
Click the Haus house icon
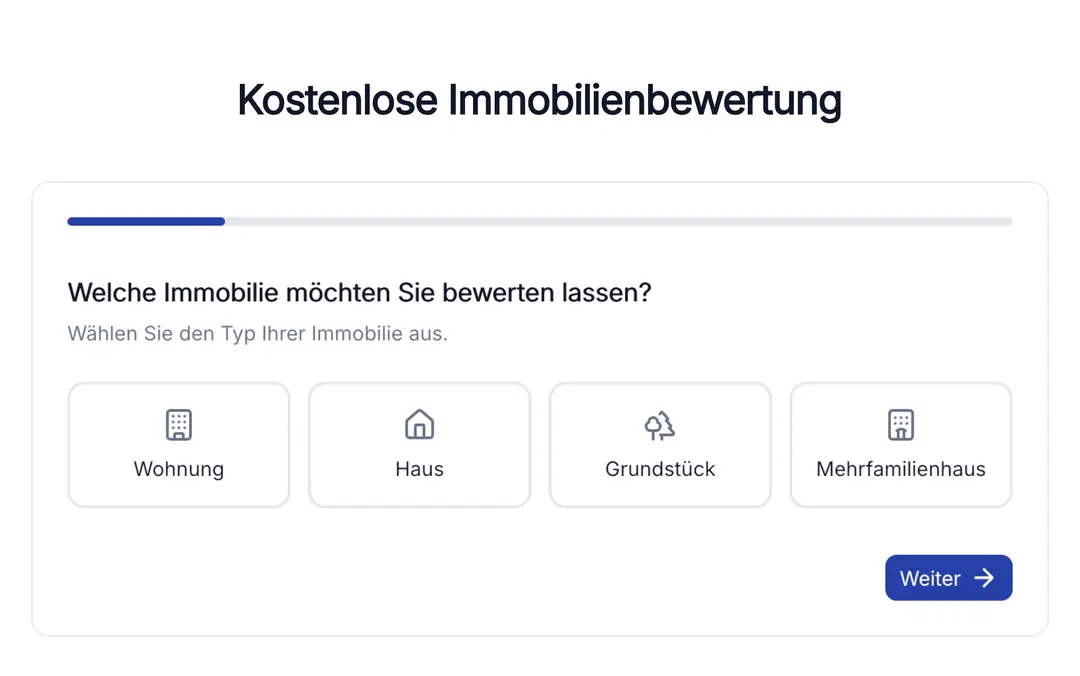pos(419,423)
